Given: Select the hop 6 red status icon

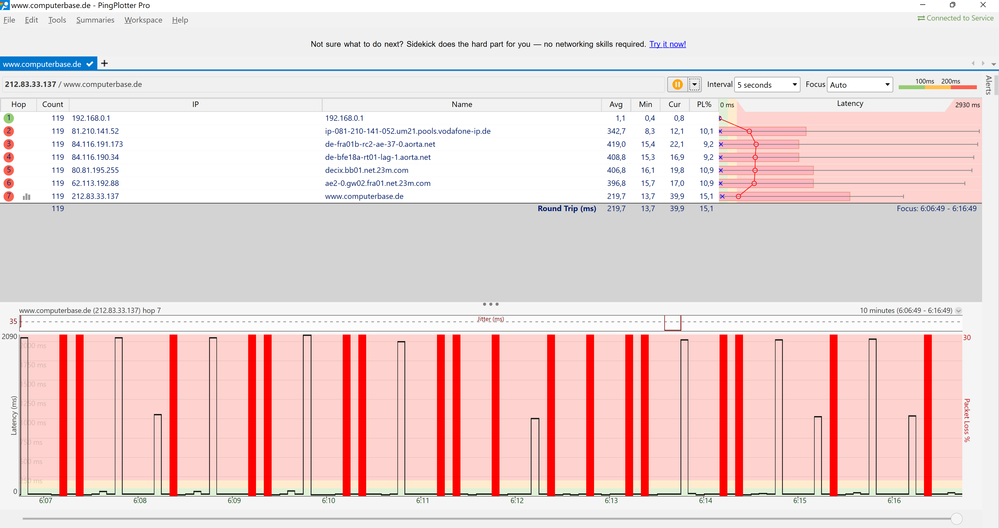Looking at the screenshot, I should tap(8, 183).
